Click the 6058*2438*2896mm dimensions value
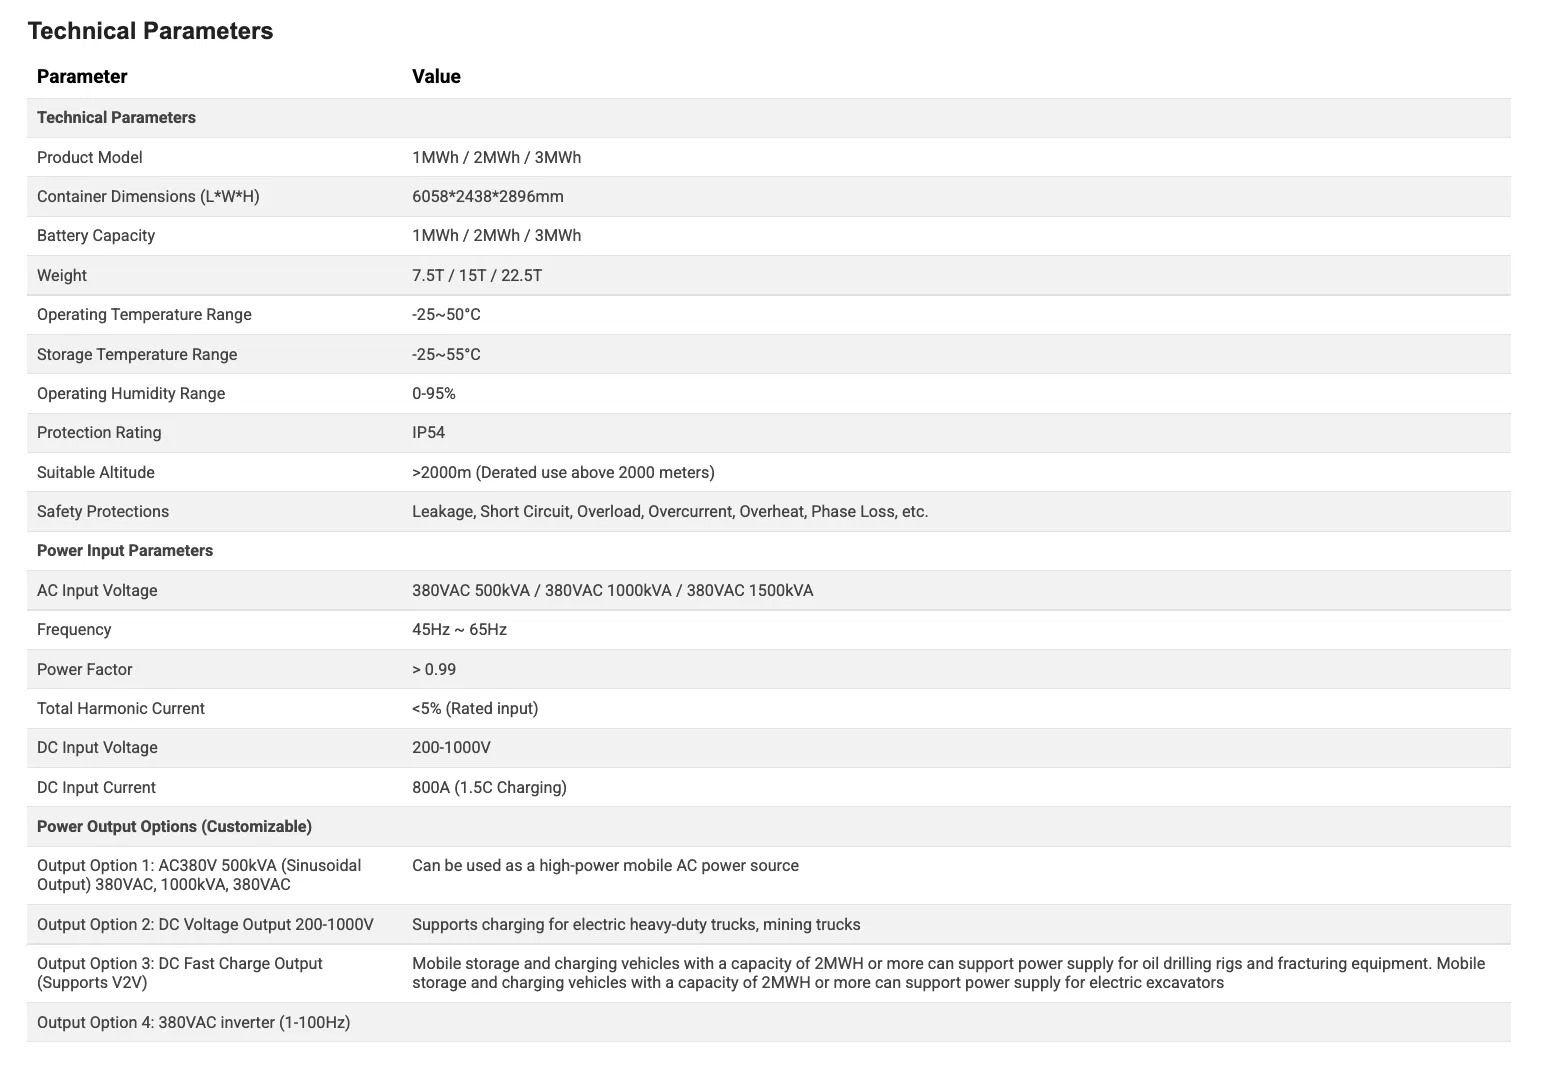This screenshot has width=1546, height=1082. coord(488,197)
